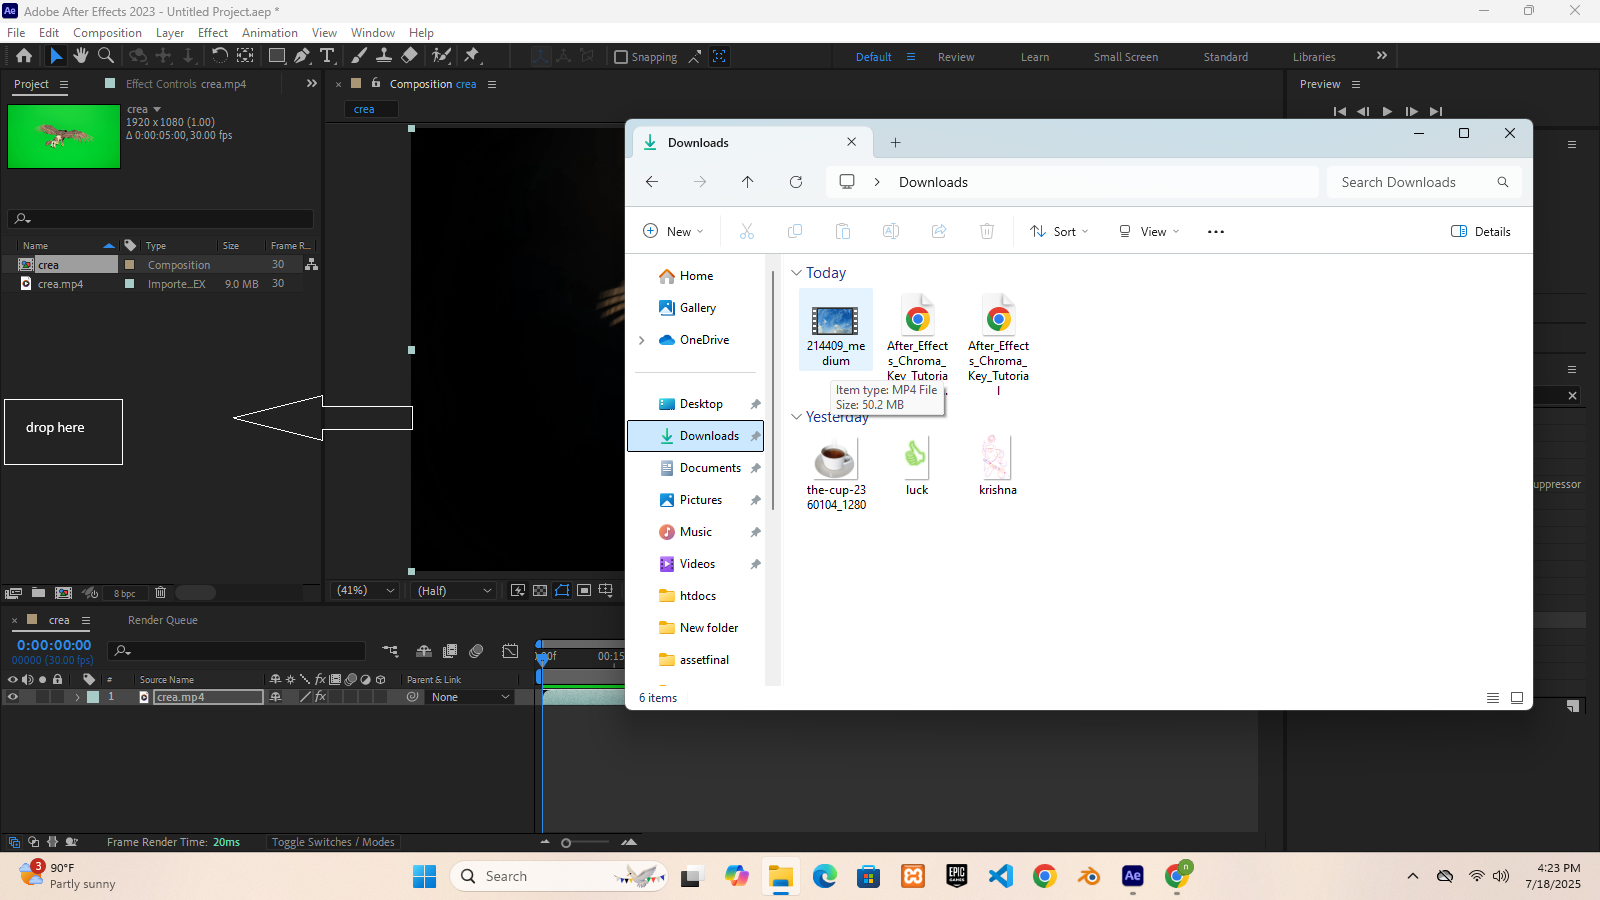This screenshot has width=1600, height=900.
Task: Select the Horizontal Type tool
Action: [x=327, y=56]
